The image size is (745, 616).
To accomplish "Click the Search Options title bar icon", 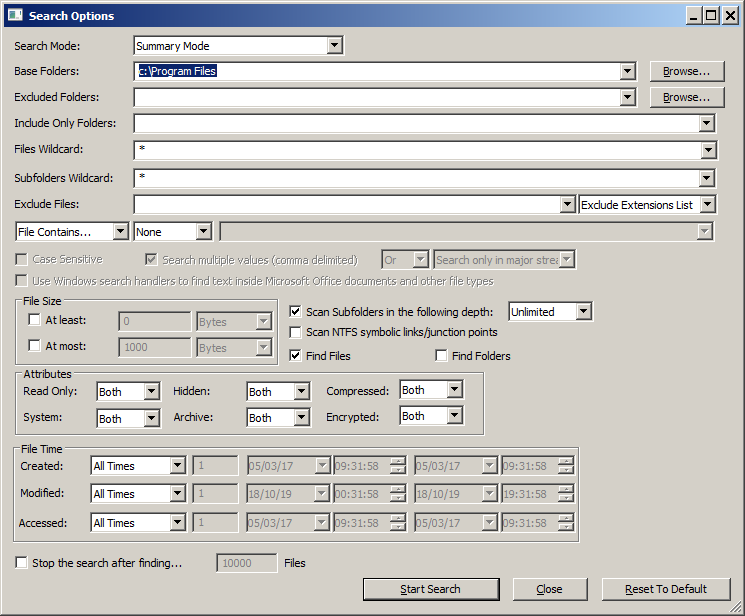I will pos(16,15).
